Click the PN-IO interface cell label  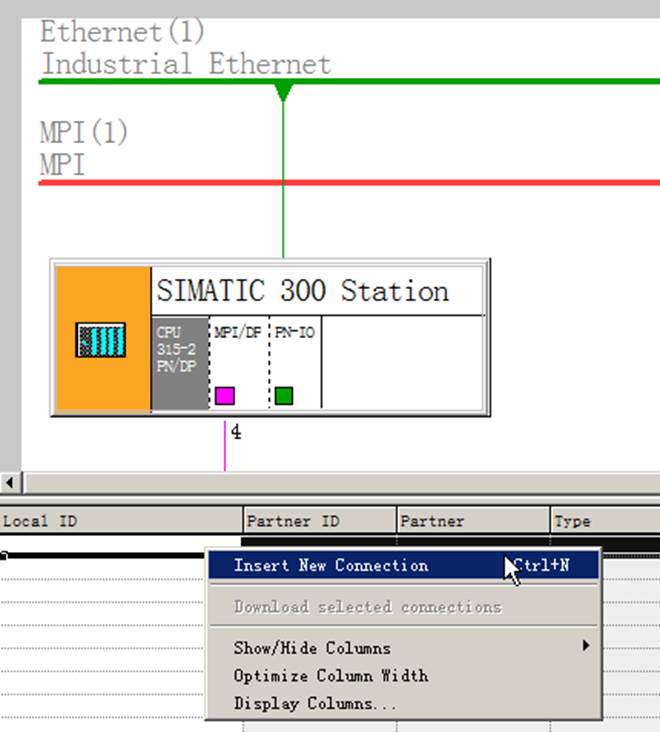pos(295,332)
